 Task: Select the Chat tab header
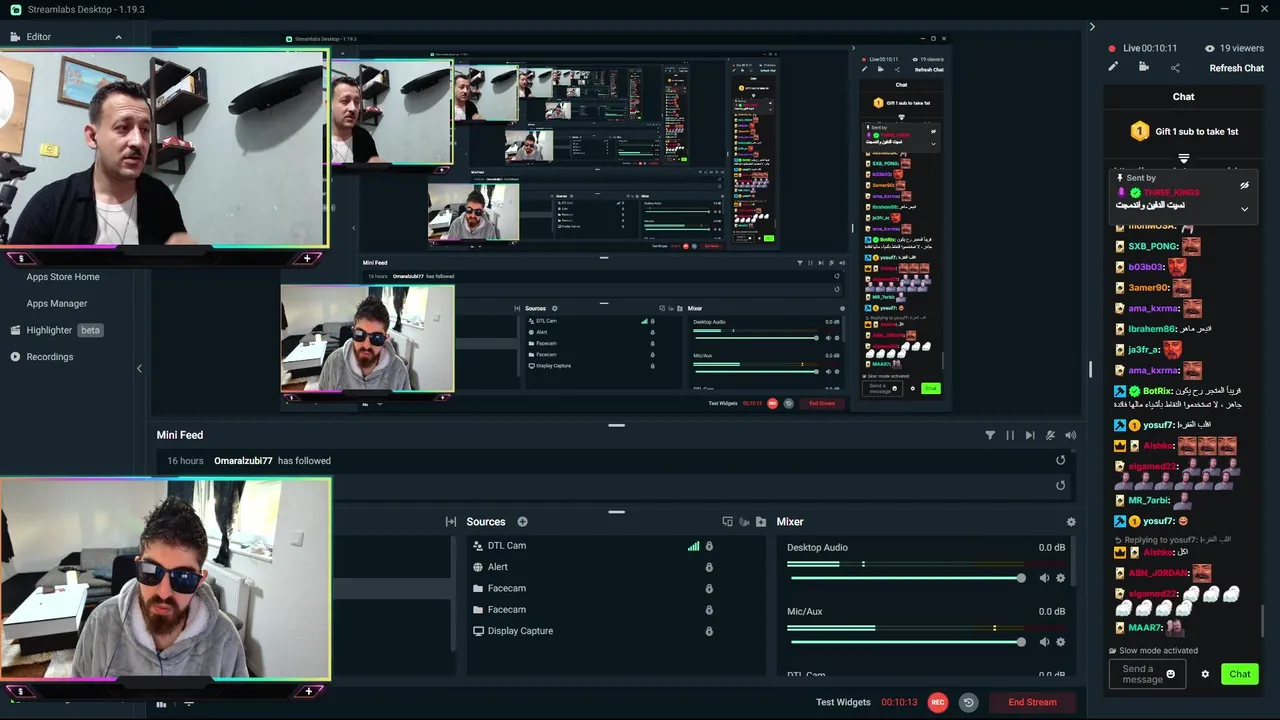(1183, 97)
